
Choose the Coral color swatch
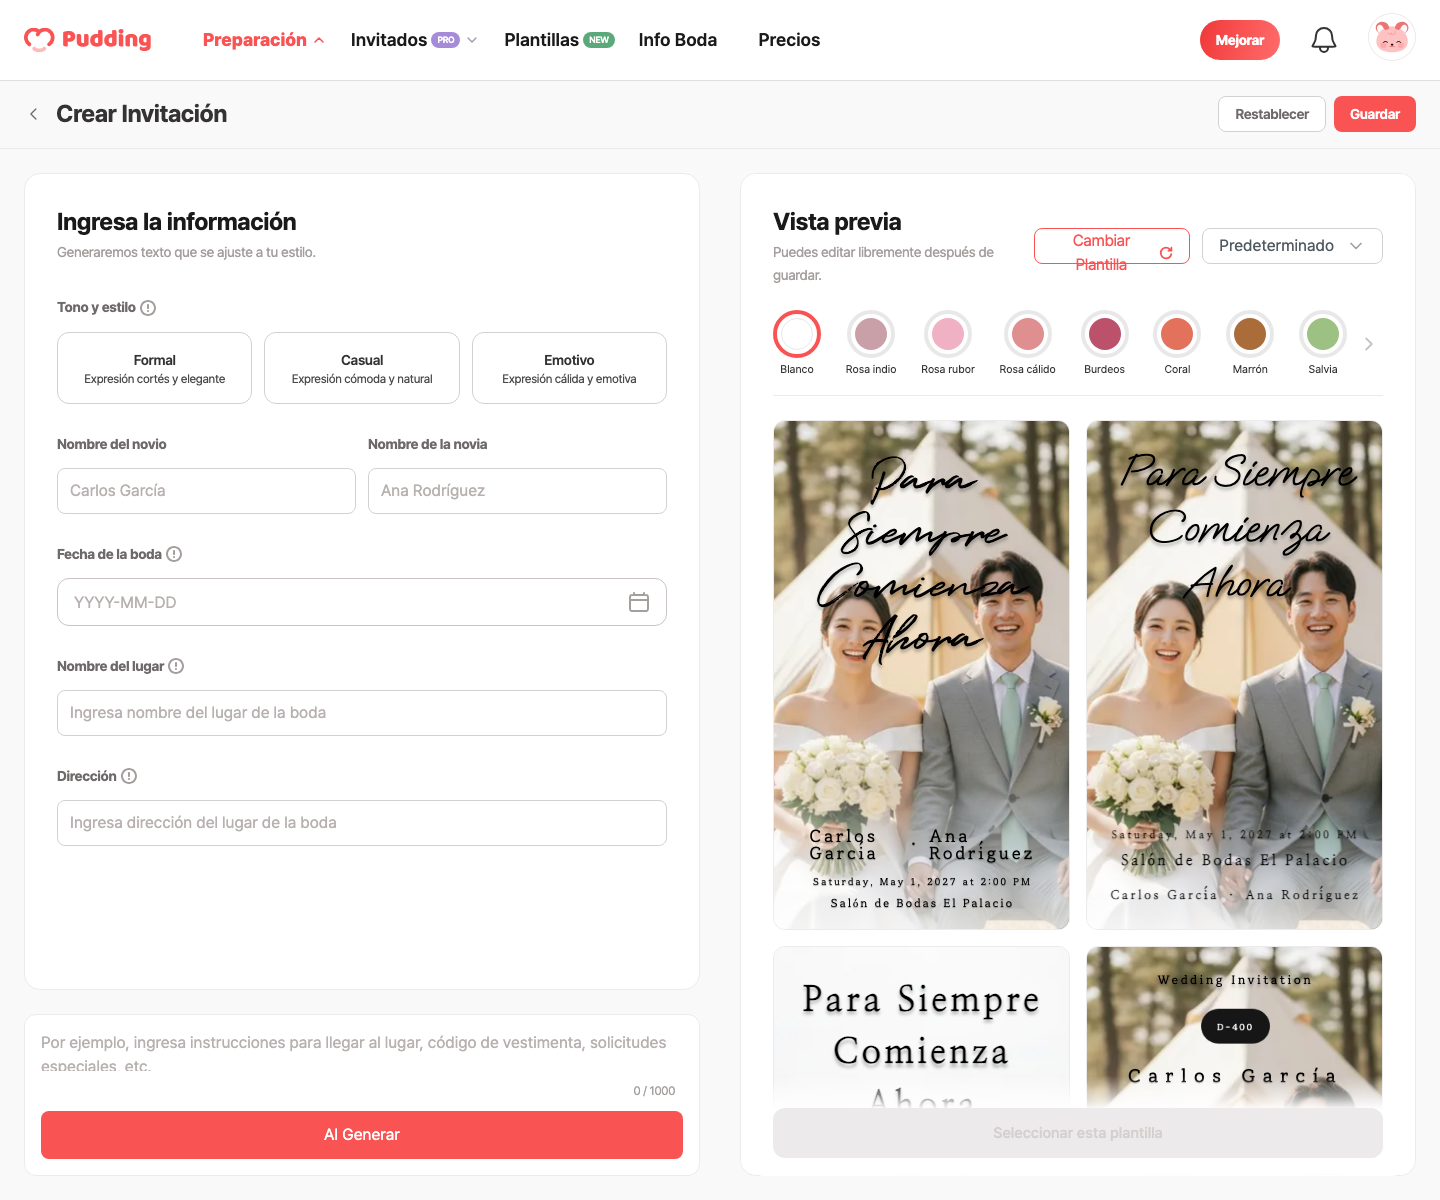(x=1177, y=334)
